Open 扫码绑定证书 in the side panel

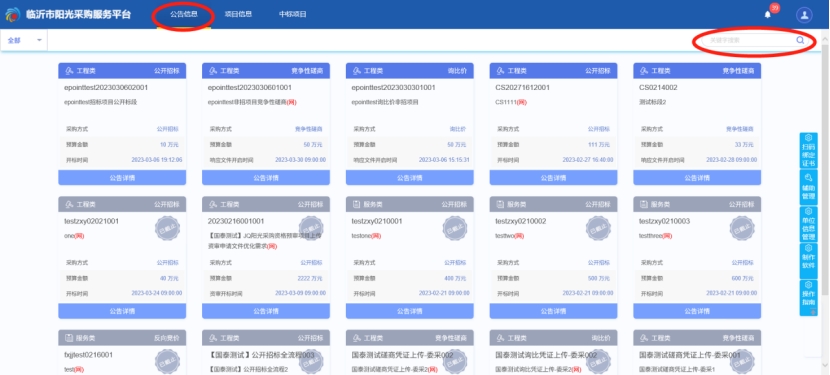click(x=808, y=150)
